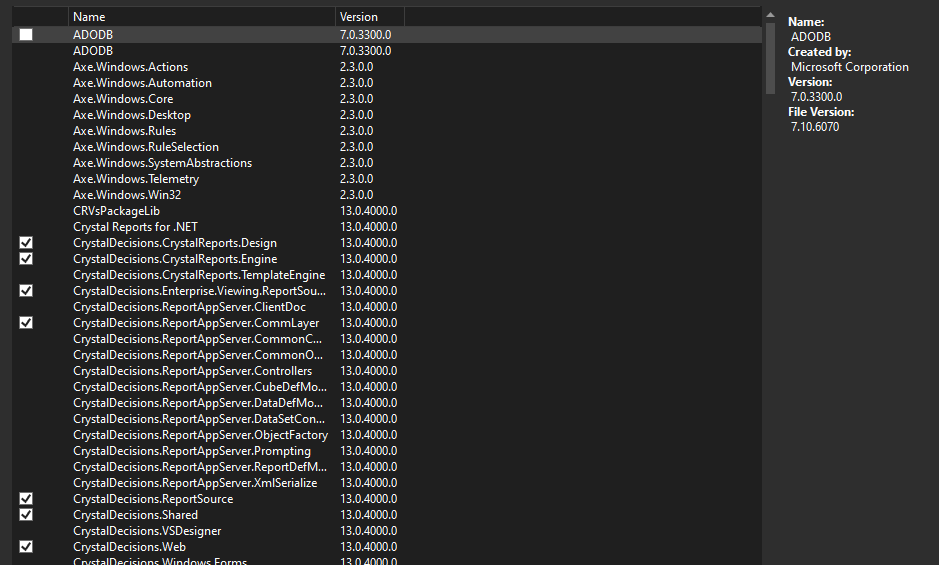The height and width of the screenshot is (565, 939).
Task: Select CrystalDecisions.ReportAppServer.ClientDoc row
Action: (387, 307)
